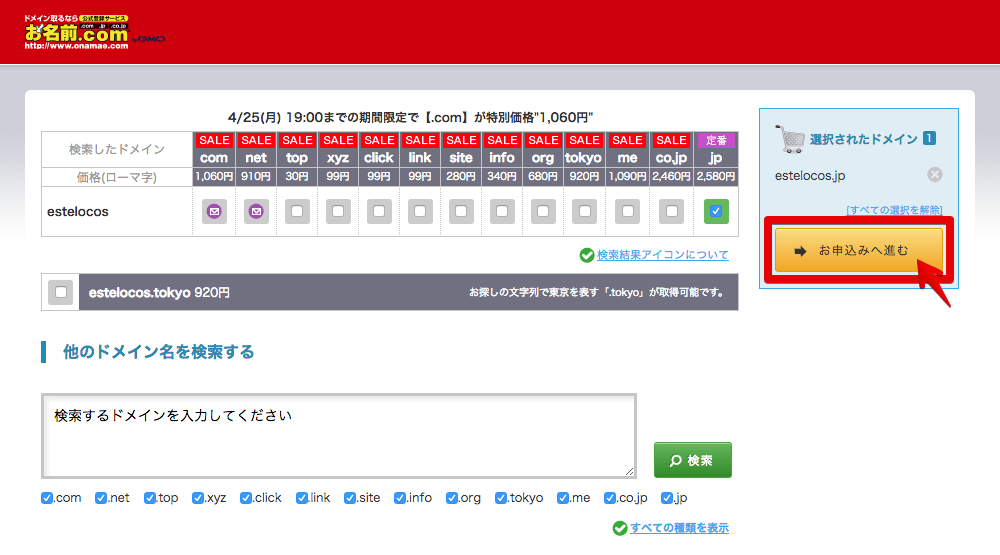Screen dimensions: 1000x555
Task: Uncheck the .xyz search filter
Action: (198, 498)
